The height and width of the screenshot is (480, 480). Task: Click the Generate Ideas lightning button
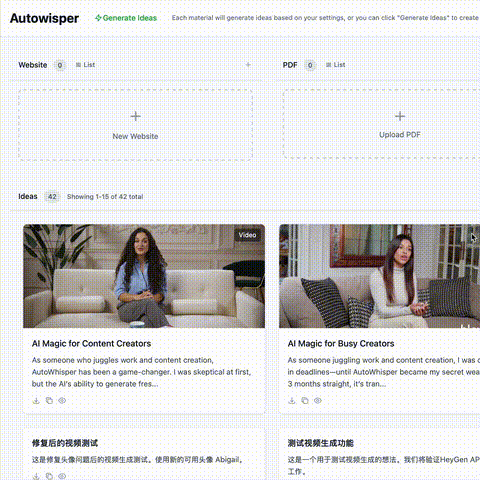pos(126,18)
